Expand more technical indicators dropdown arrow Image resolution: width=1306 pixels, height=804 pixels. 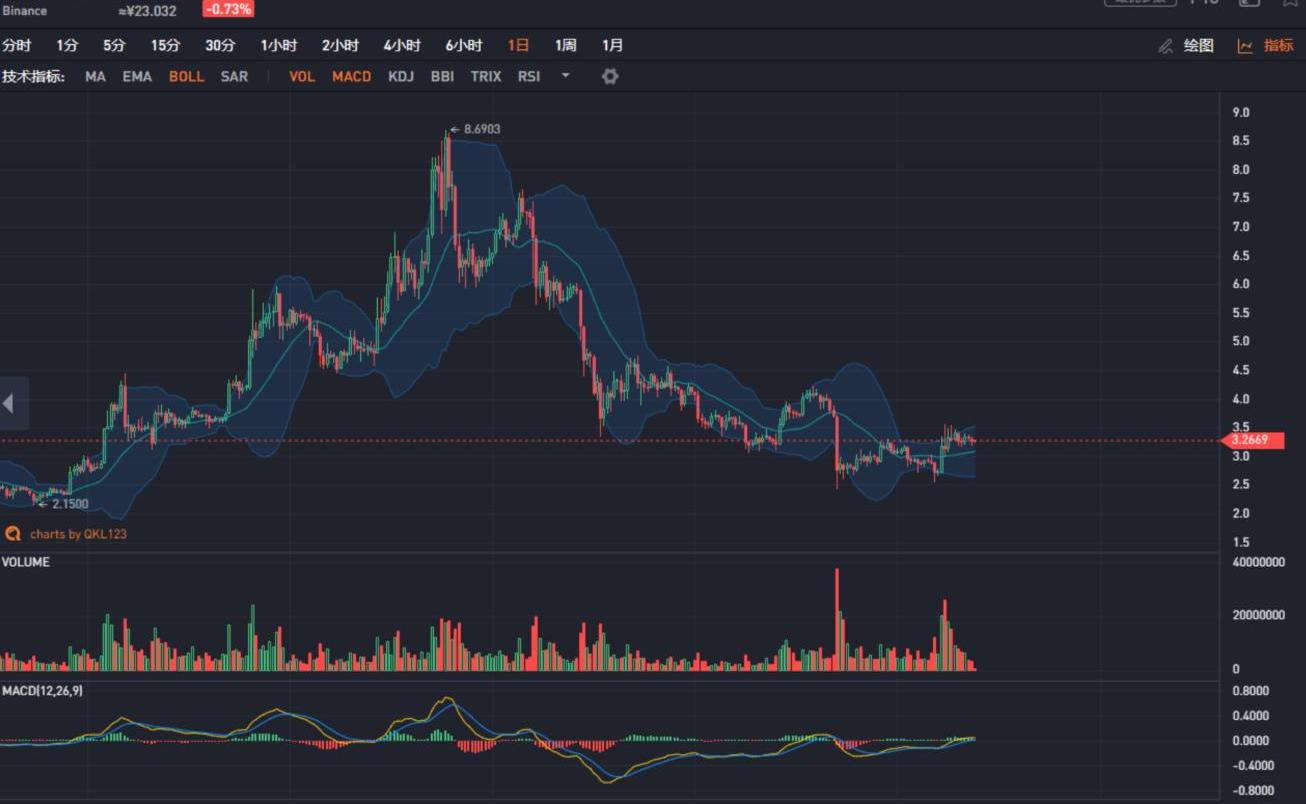565,76
